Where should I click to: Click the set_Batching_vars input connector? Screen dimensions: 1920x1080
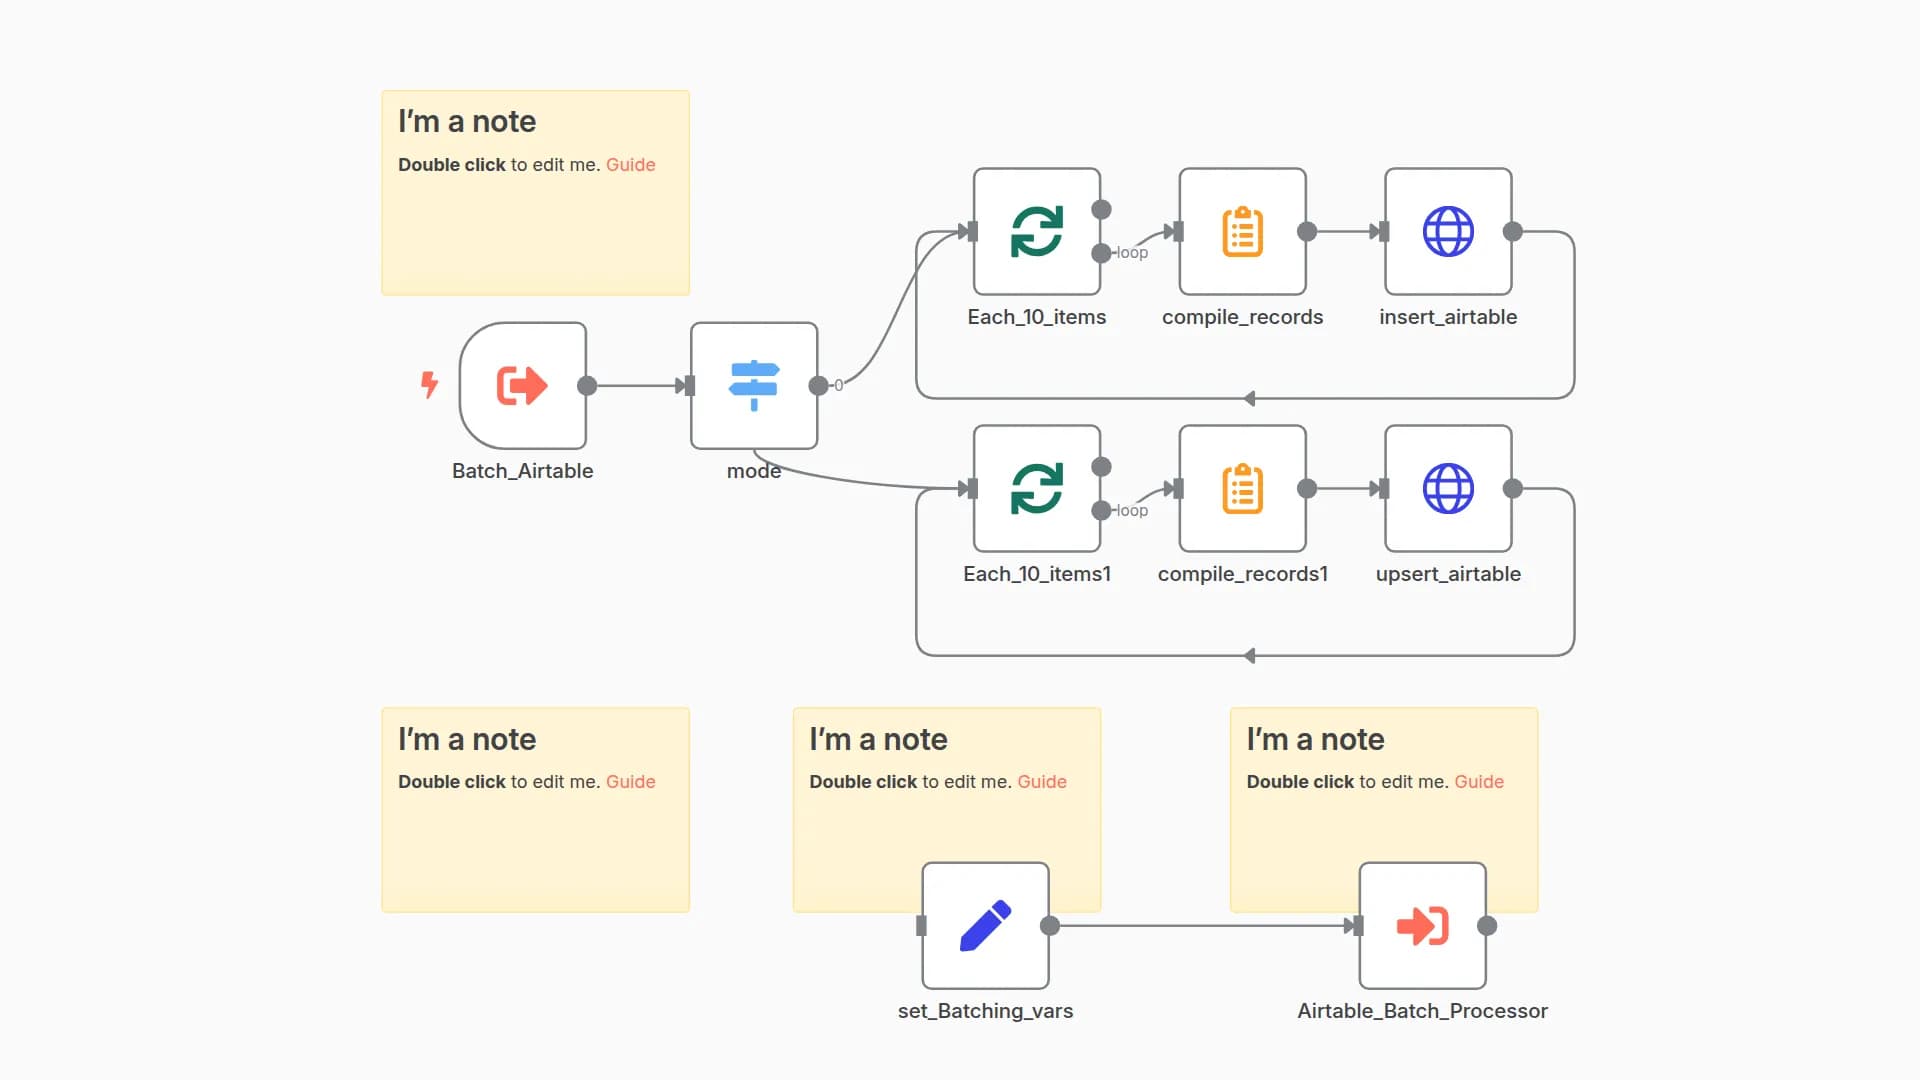(x=921, y=926)
